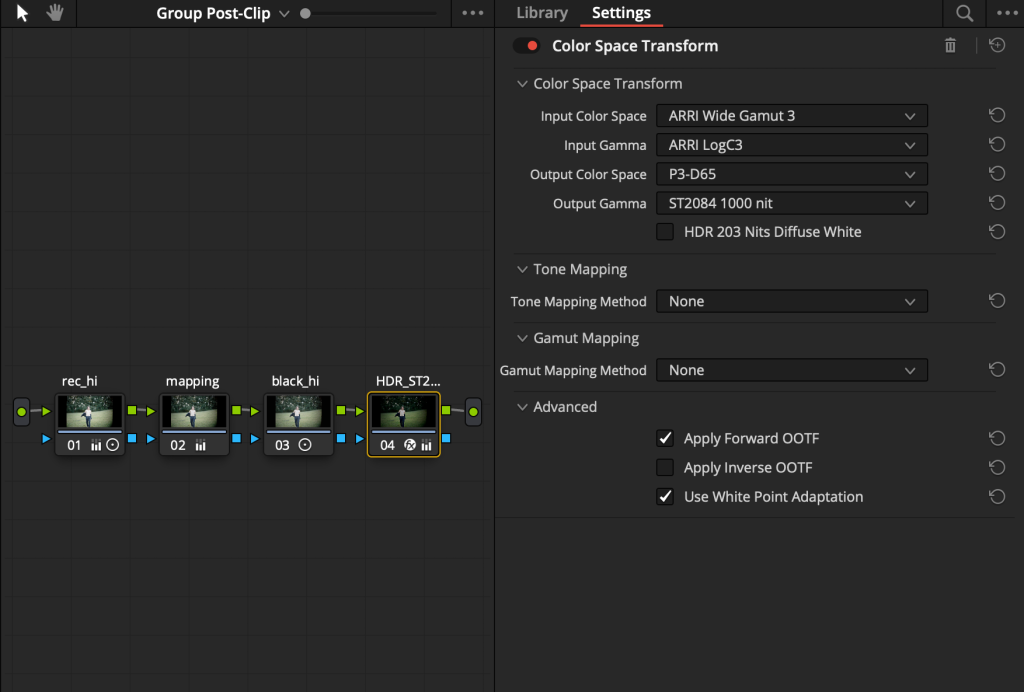
Task: Select the hand pan tool
Action: (x=55, y=12)
